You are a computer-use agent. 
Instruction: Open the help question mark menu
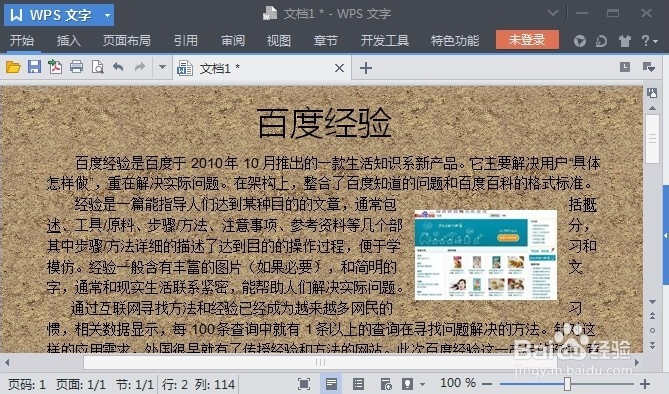649,41
